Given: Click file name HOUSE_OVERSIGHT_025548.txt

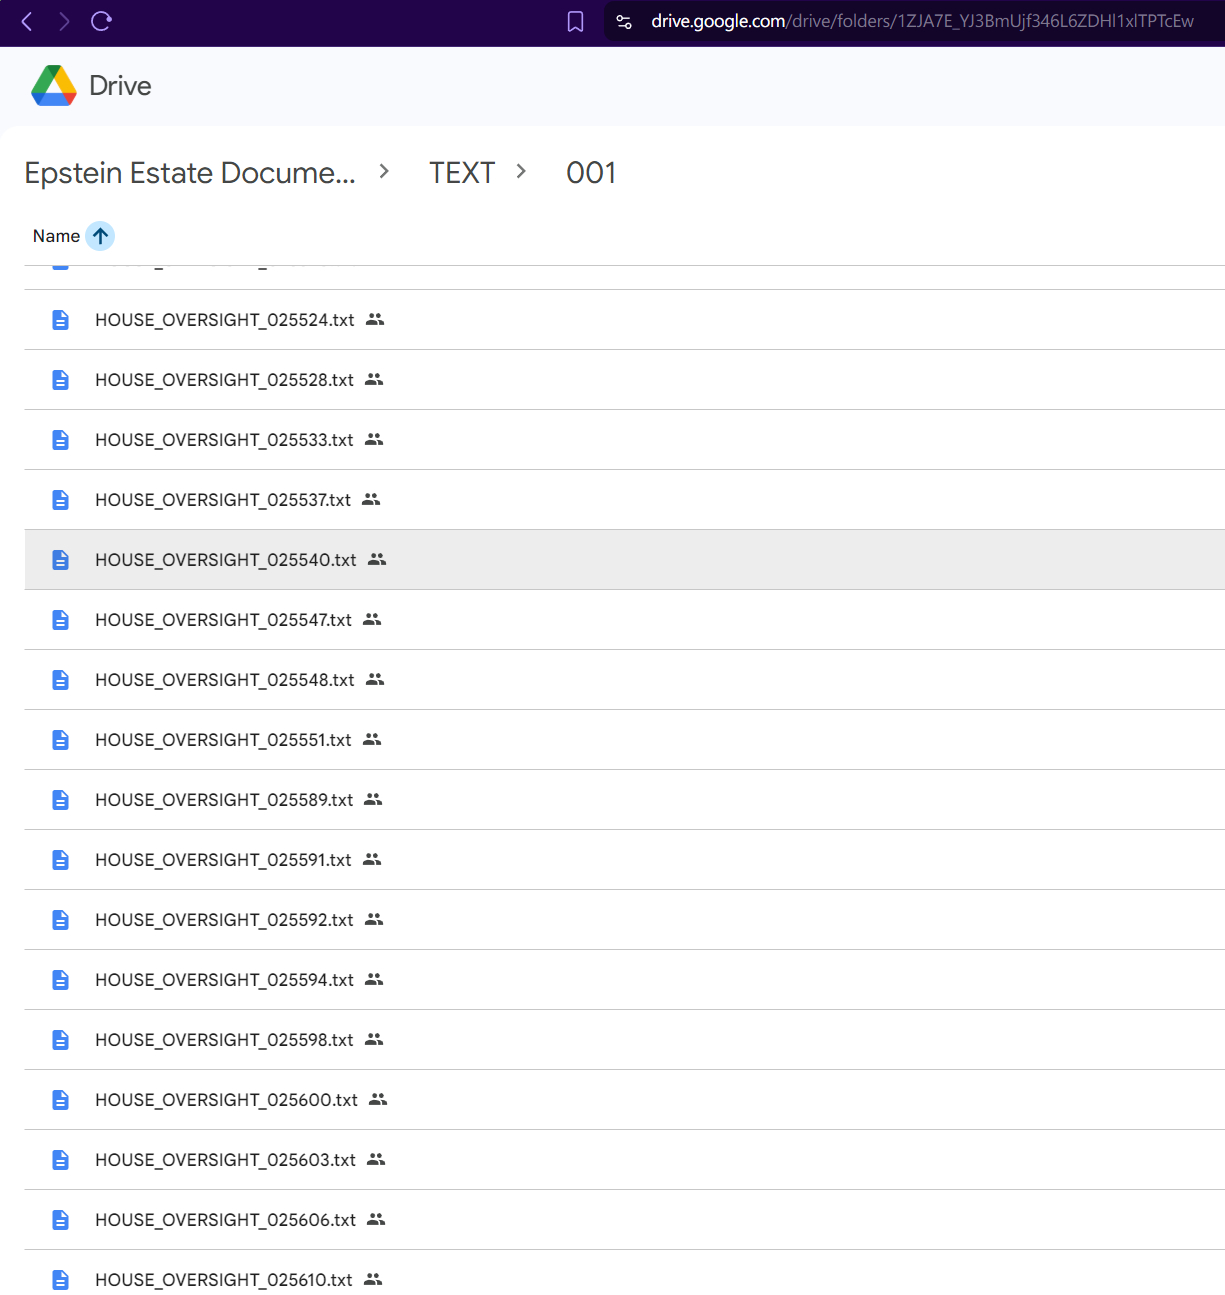Looking at the screenshot, I should [x=225, y=680].
